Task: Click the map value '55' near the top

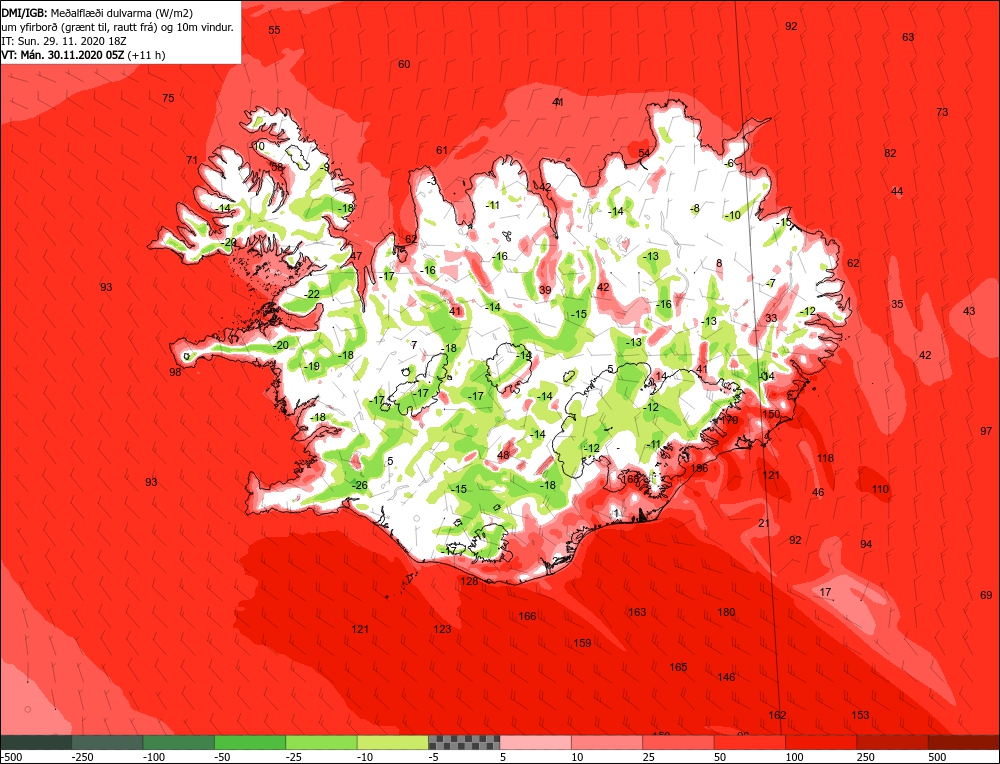Action: coord(274,30)
